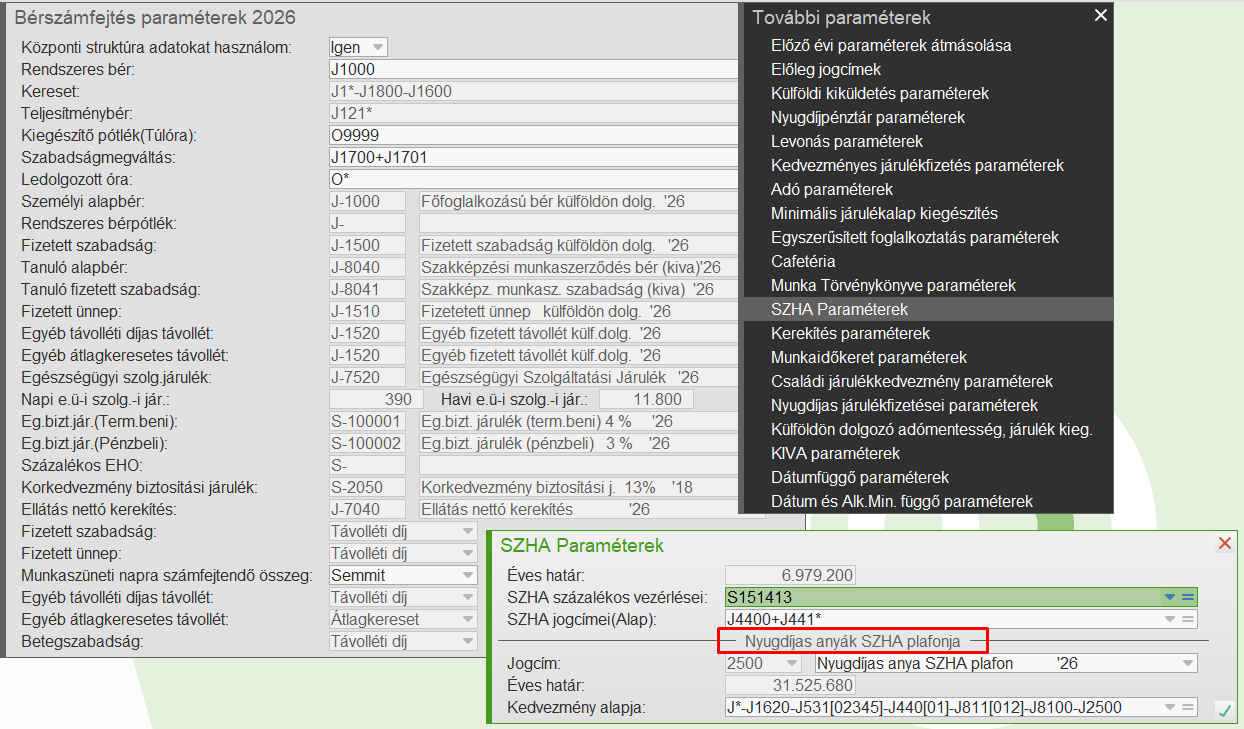
Task: Click the equals icon in the SZHA százalékos vezérlései row
Action: coord(1189,598)
